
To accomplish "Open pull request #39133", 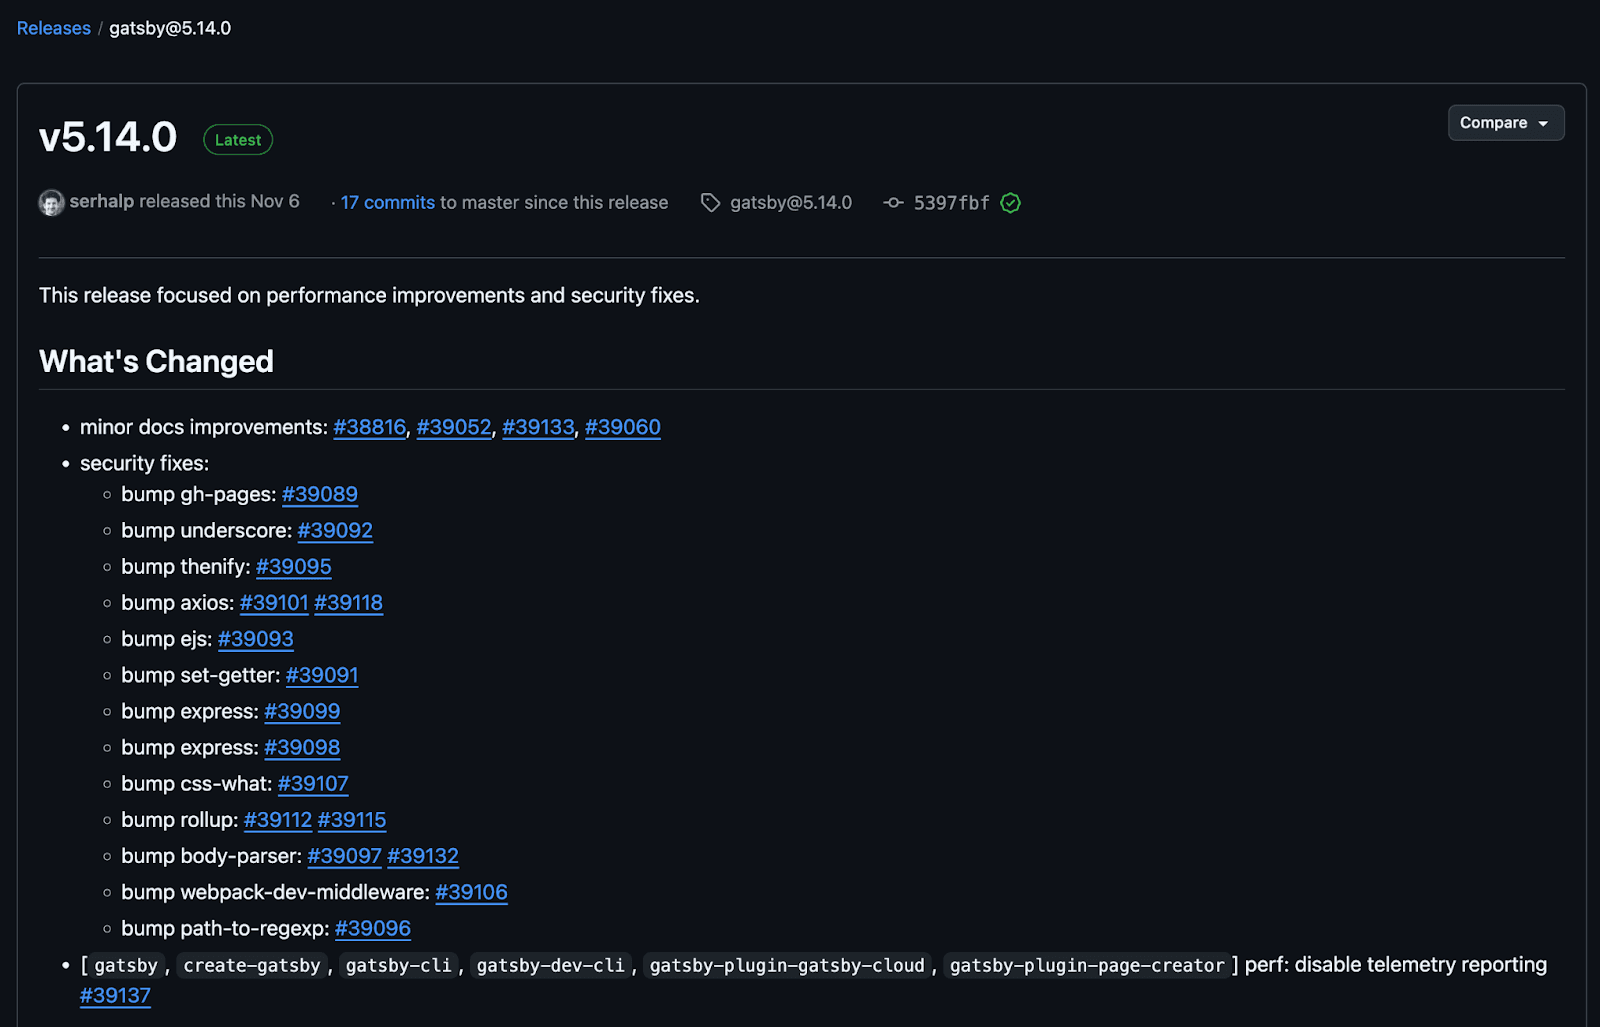I will (x=538, y=427).
